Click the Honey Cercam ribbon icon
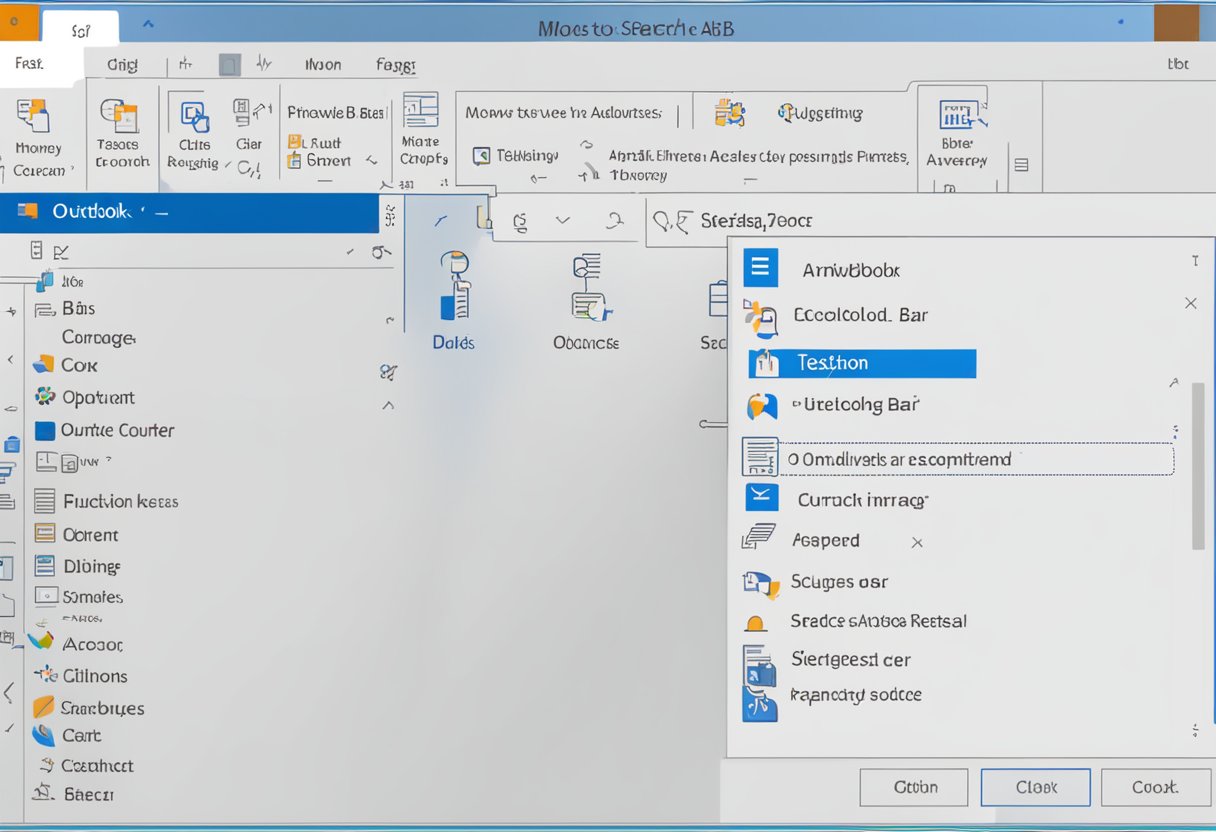This screenshot has height=832, width=1216. pyautogui.click(x=35, y=118)
